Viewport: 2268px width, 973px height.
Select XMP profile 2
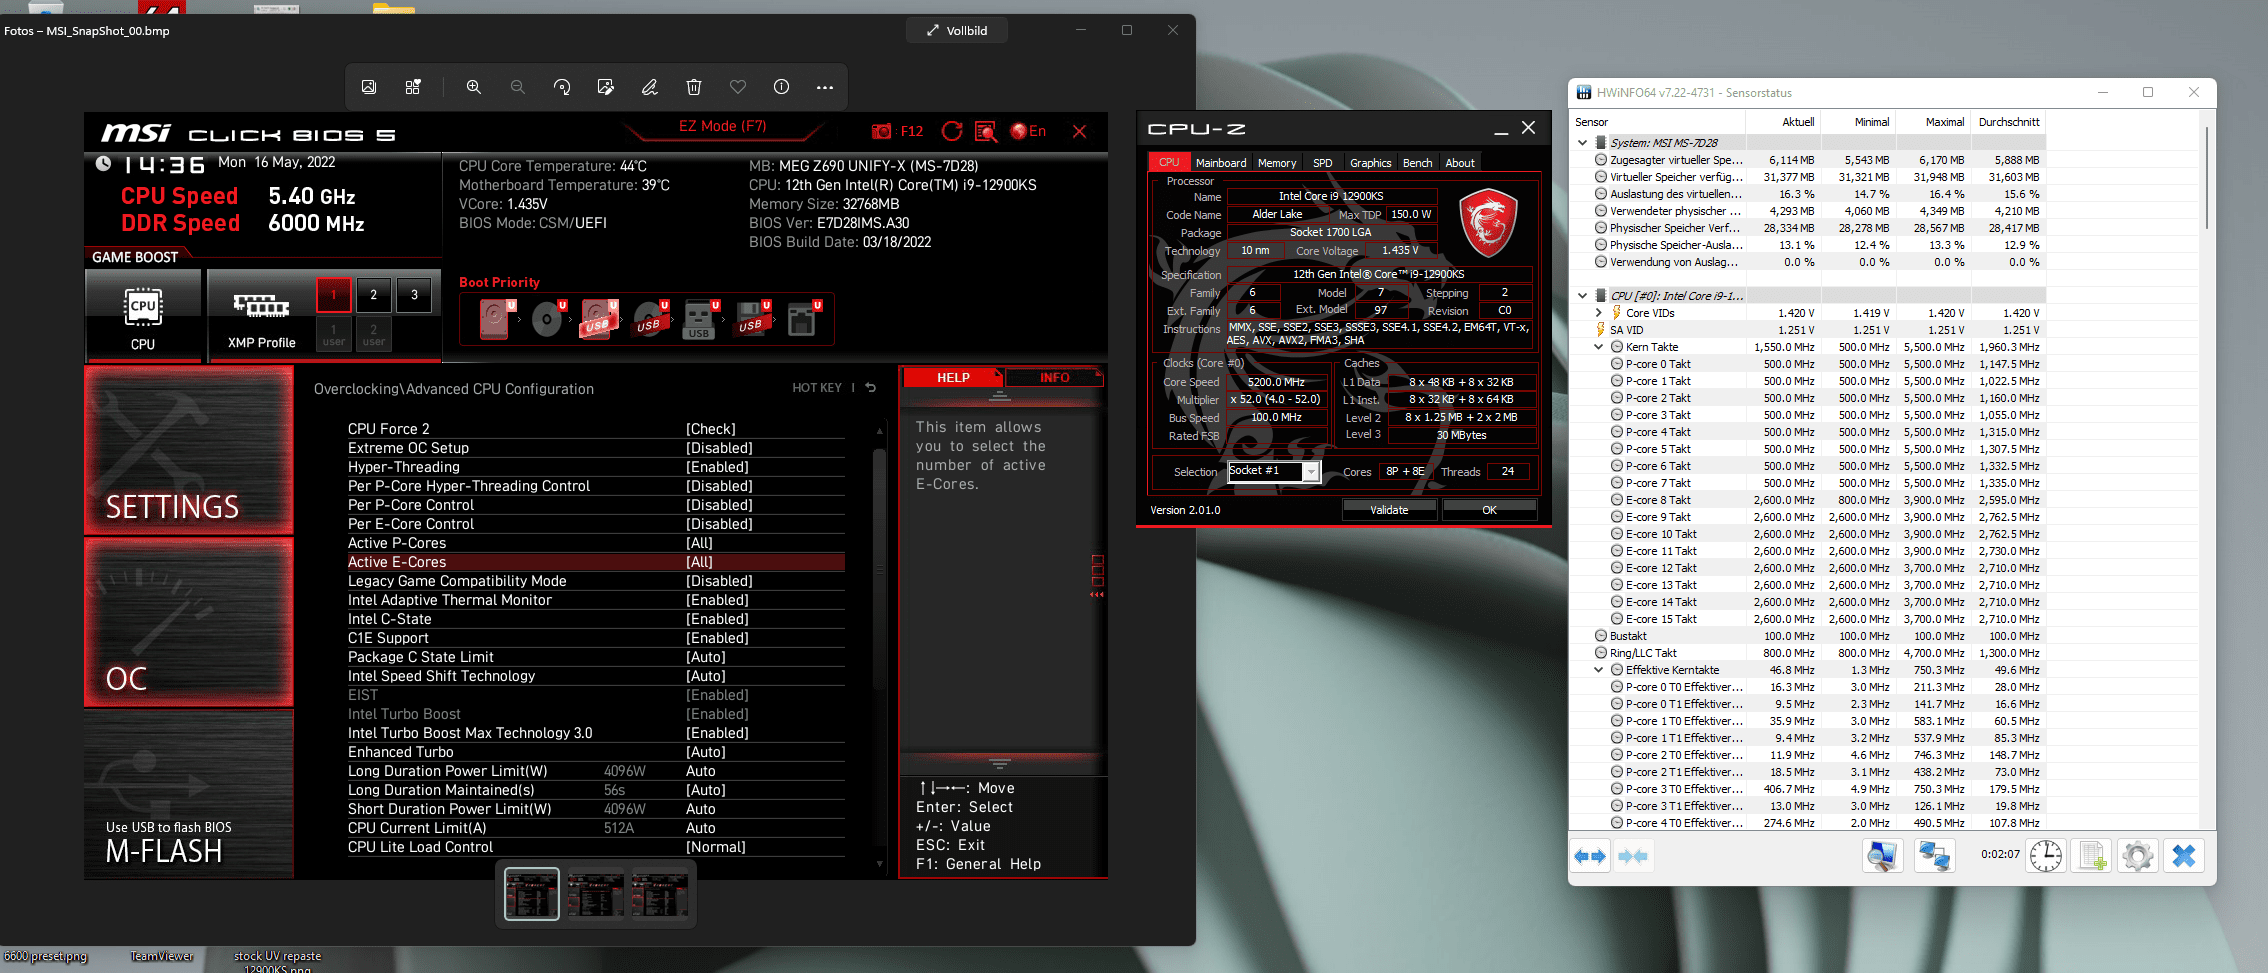(374, 295)
